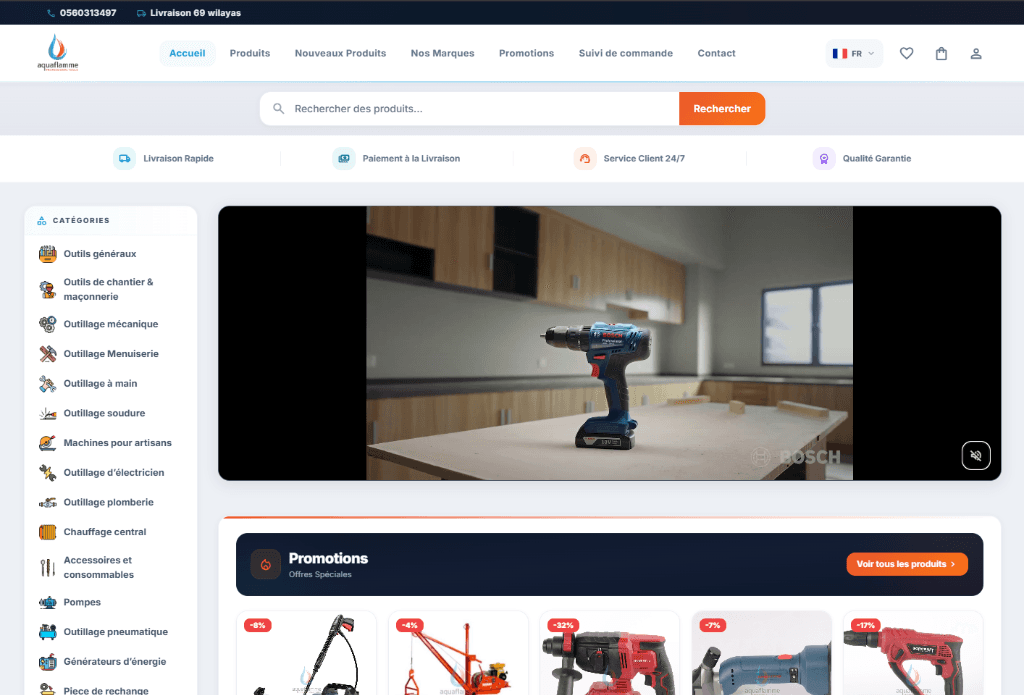Screen dimensions: 1024x695
Task: Select Outillage soudure category
Action: pos(104,413)
